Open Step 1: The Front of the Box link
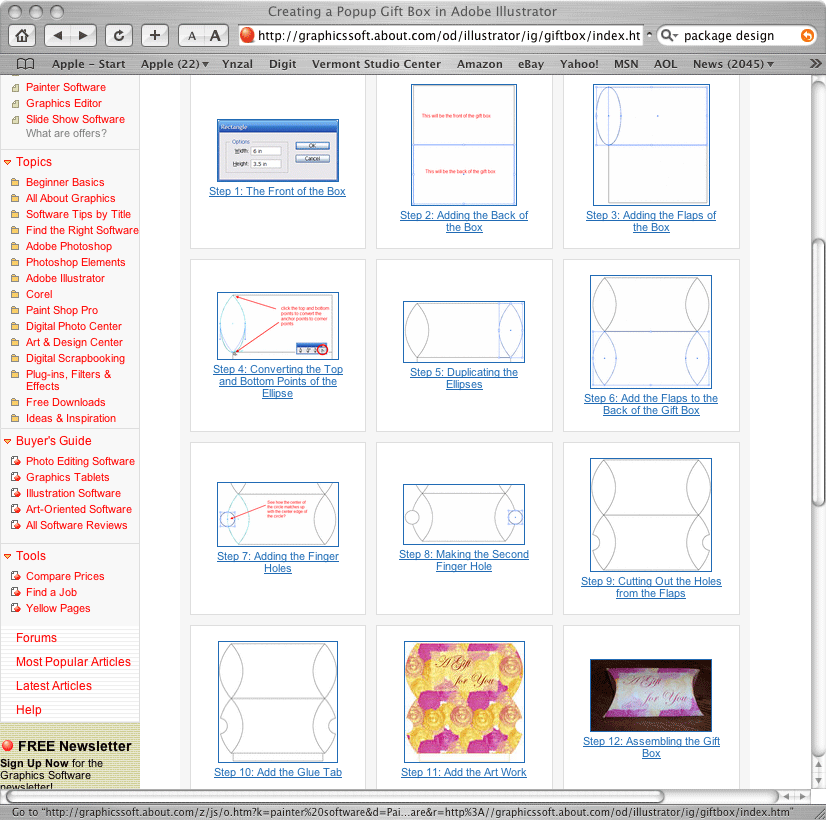 [x=277, y=192]
